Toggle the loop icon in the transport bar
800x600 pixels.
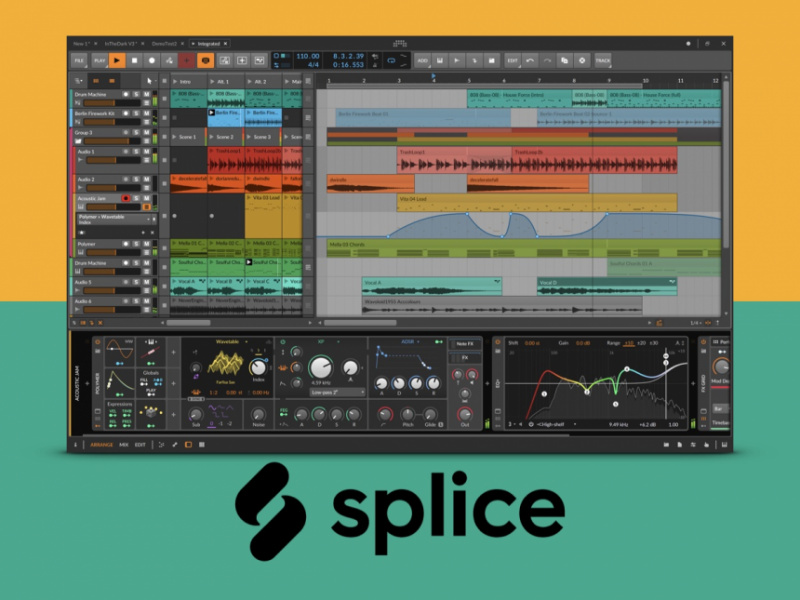[x=391, y=60]
